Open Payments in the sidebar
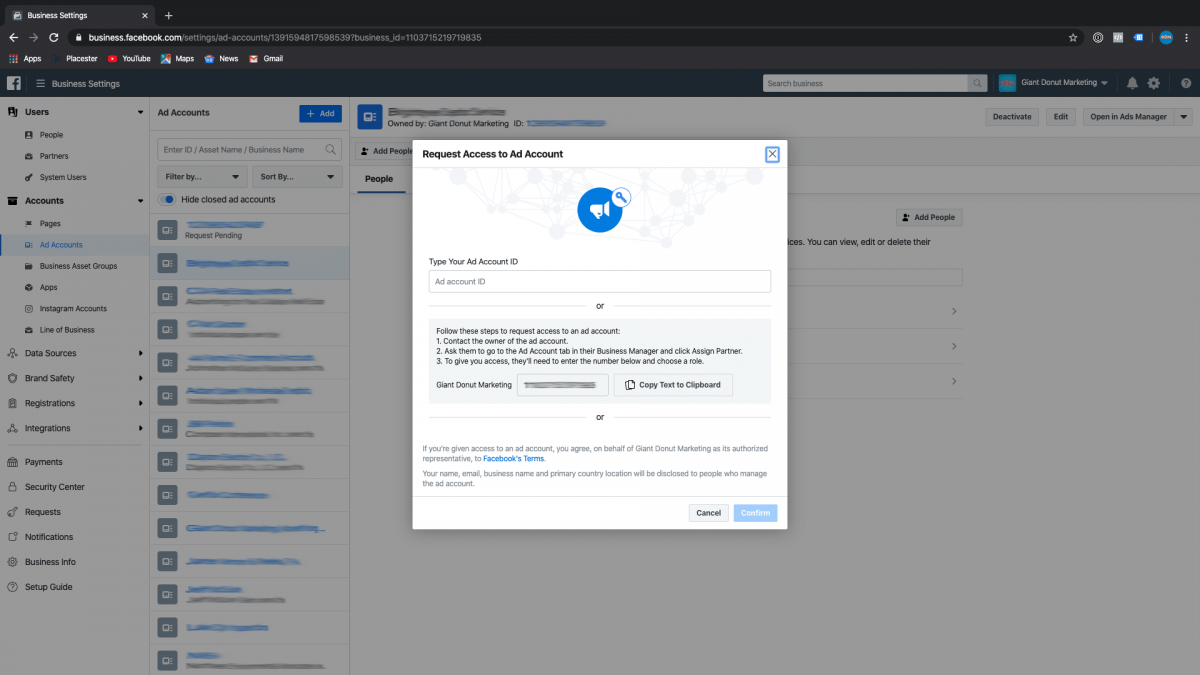 (x=43, y=462)
